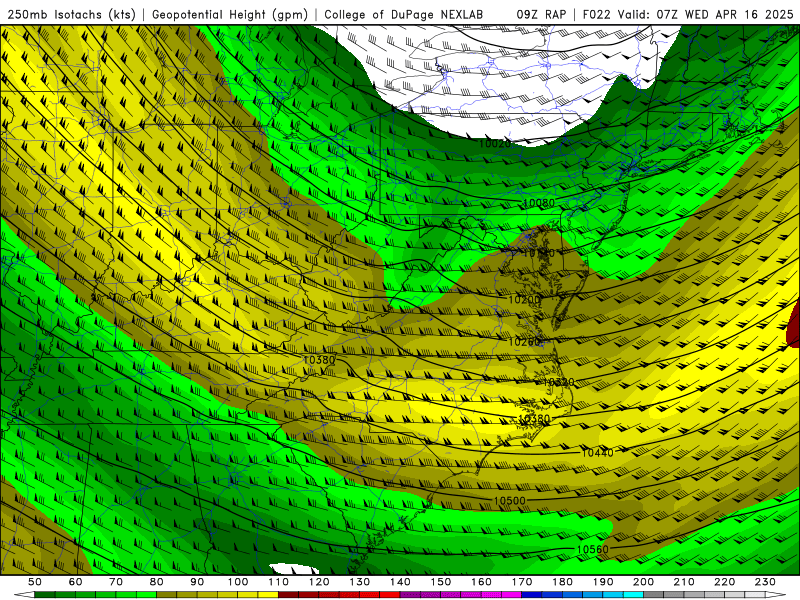Image resolution: width=800 pixels, height=600 pixels.
Task: Click the 10320 height contour label
Action: (x=558, y=382)
